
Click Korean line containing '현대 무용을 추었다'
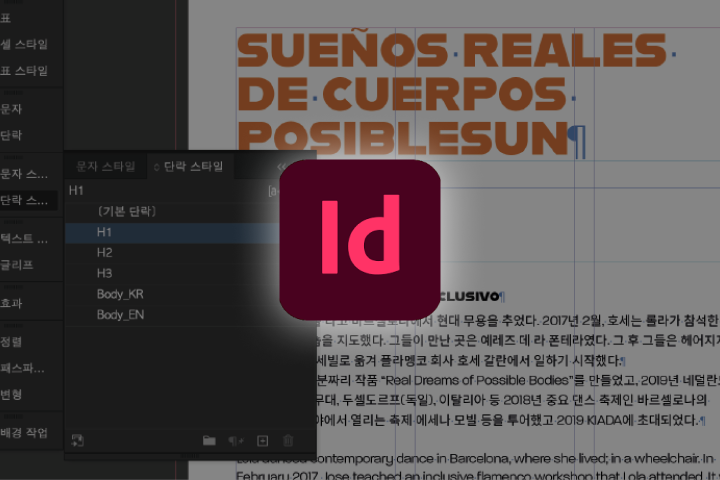coord(517,321)
